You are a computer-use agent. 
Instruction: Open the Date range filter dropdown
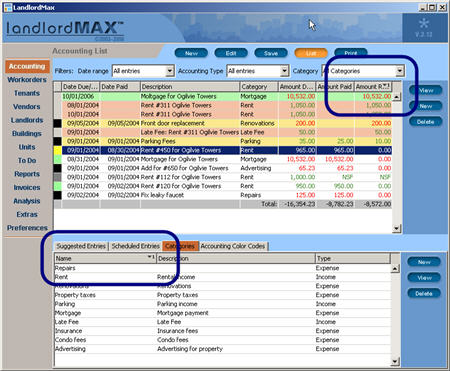(170, 71)
